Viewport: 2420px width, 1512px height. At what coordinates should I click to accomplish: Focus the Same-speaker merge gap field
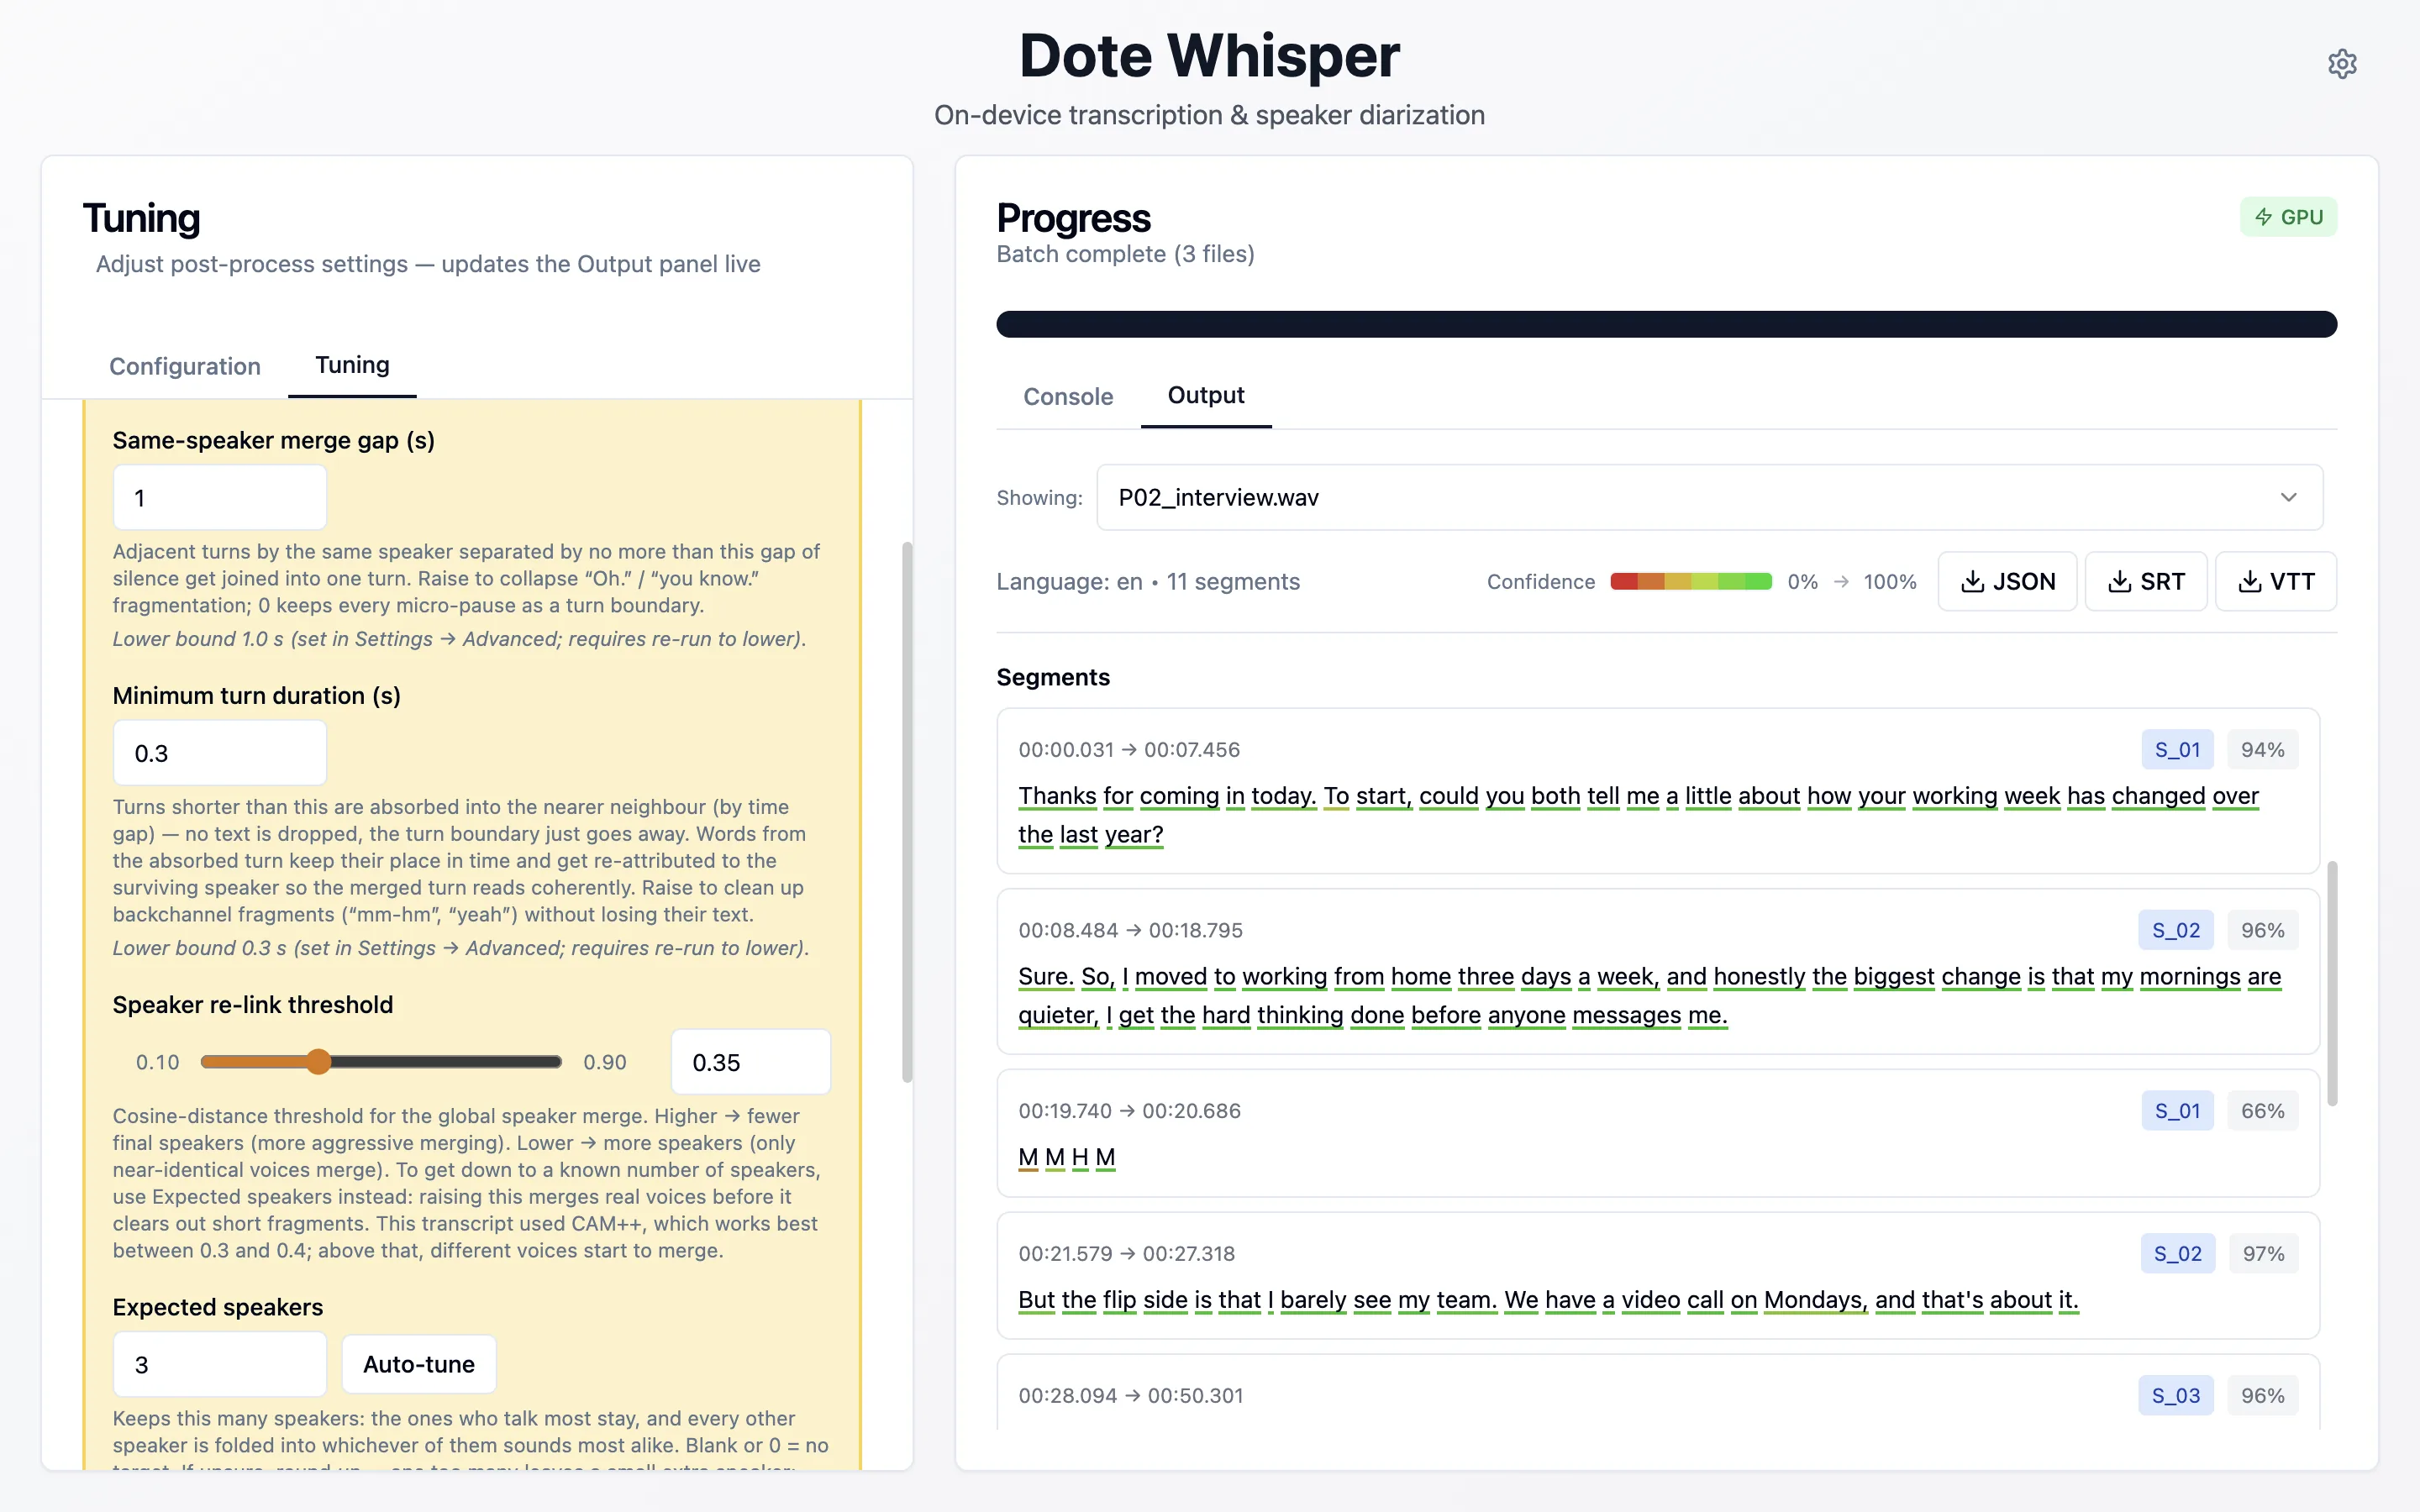point(220,497)
